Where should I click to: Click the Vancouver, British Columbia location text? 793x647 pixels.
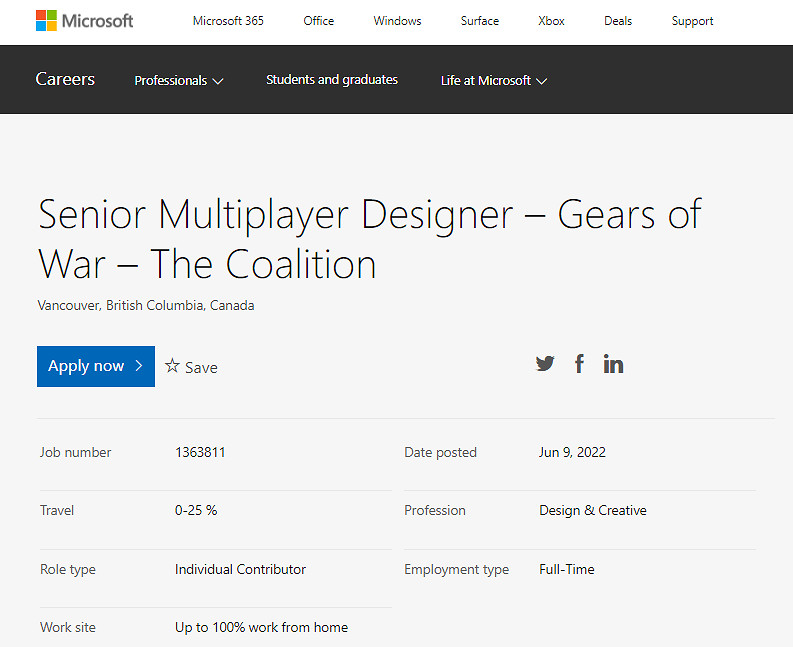point(146,305)
